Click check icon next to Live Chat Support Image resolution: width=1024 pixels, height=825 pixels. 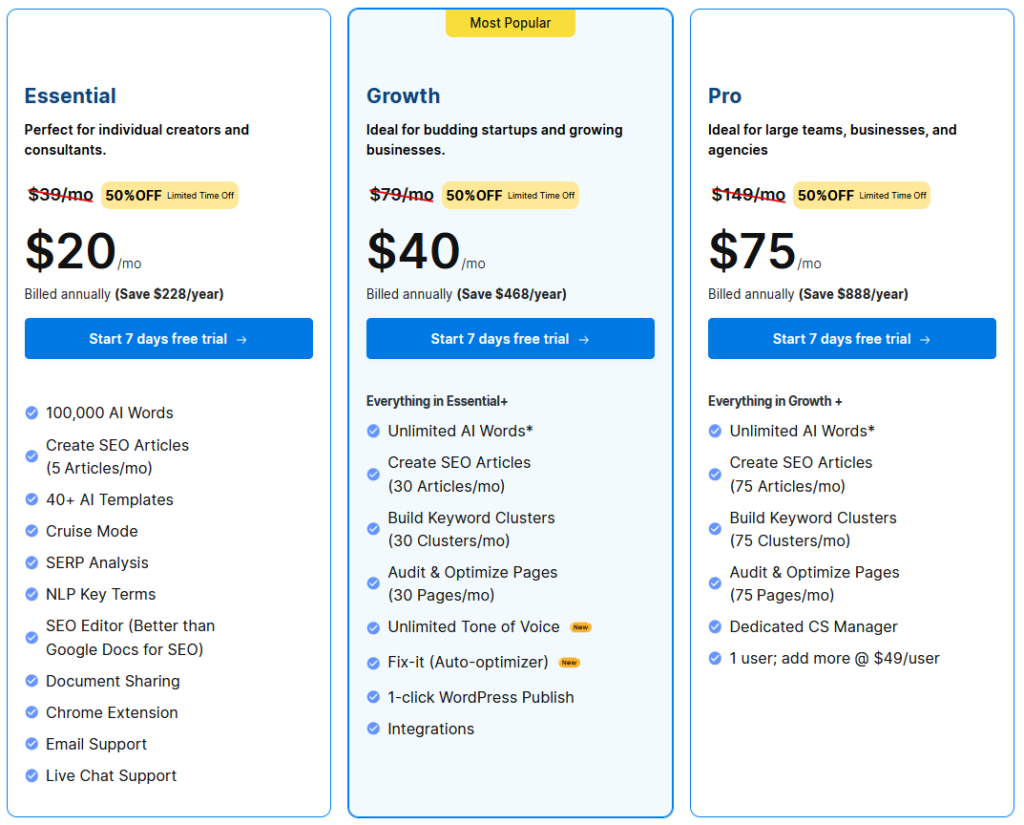coord(32,776)
